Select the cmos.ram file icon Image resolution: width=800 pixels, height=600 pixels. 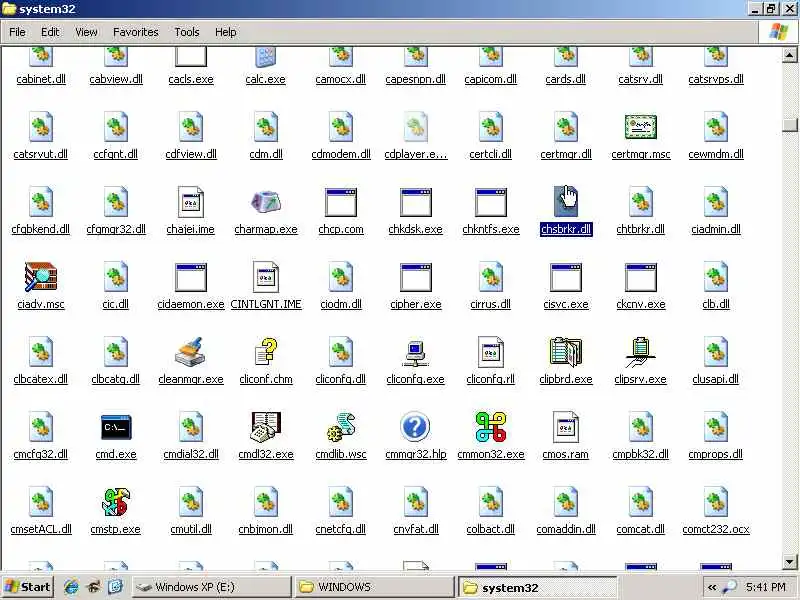(x=565, y=427)
